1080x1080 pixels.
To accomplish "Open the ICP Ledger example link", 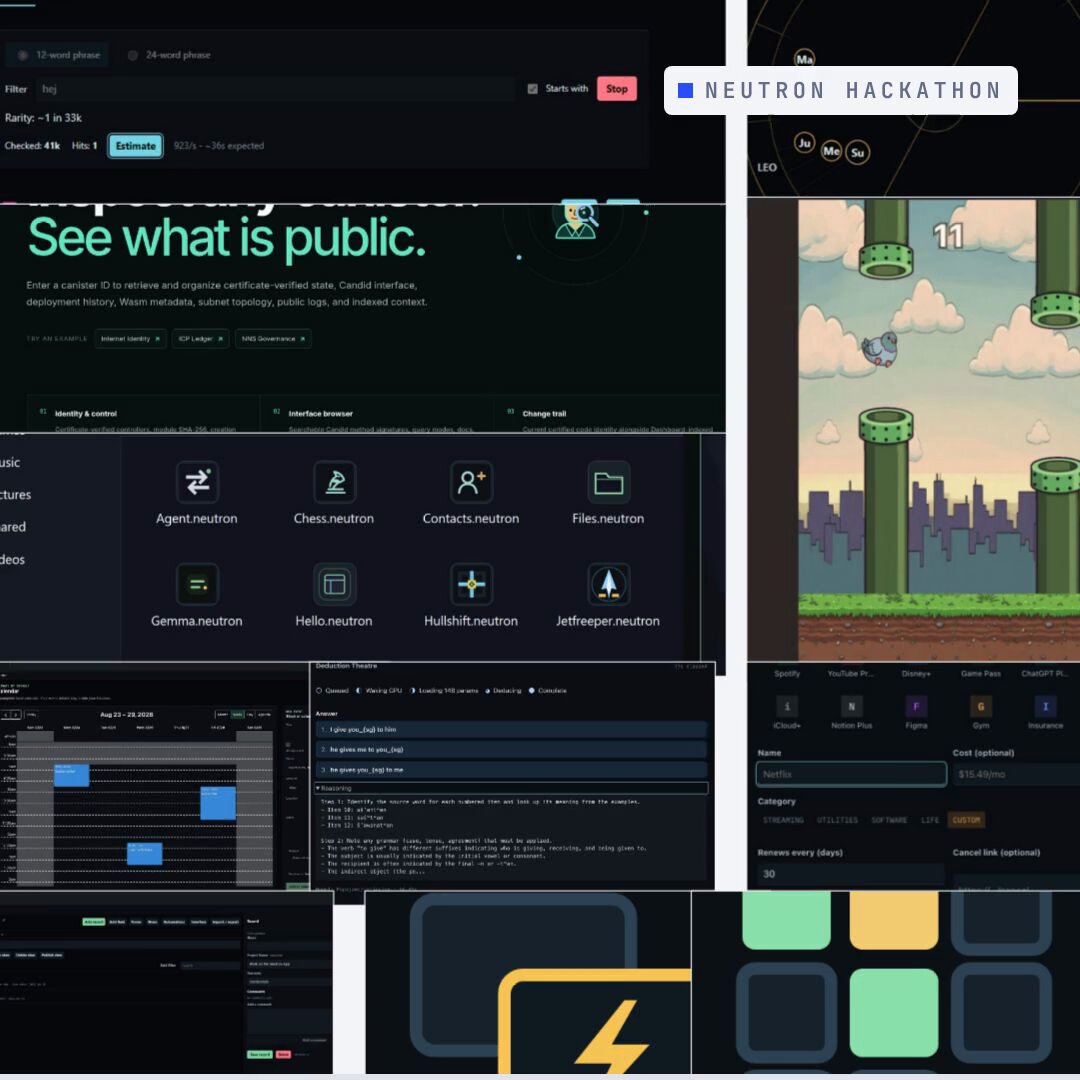I will pyautogui.click(x=200, y=339).
